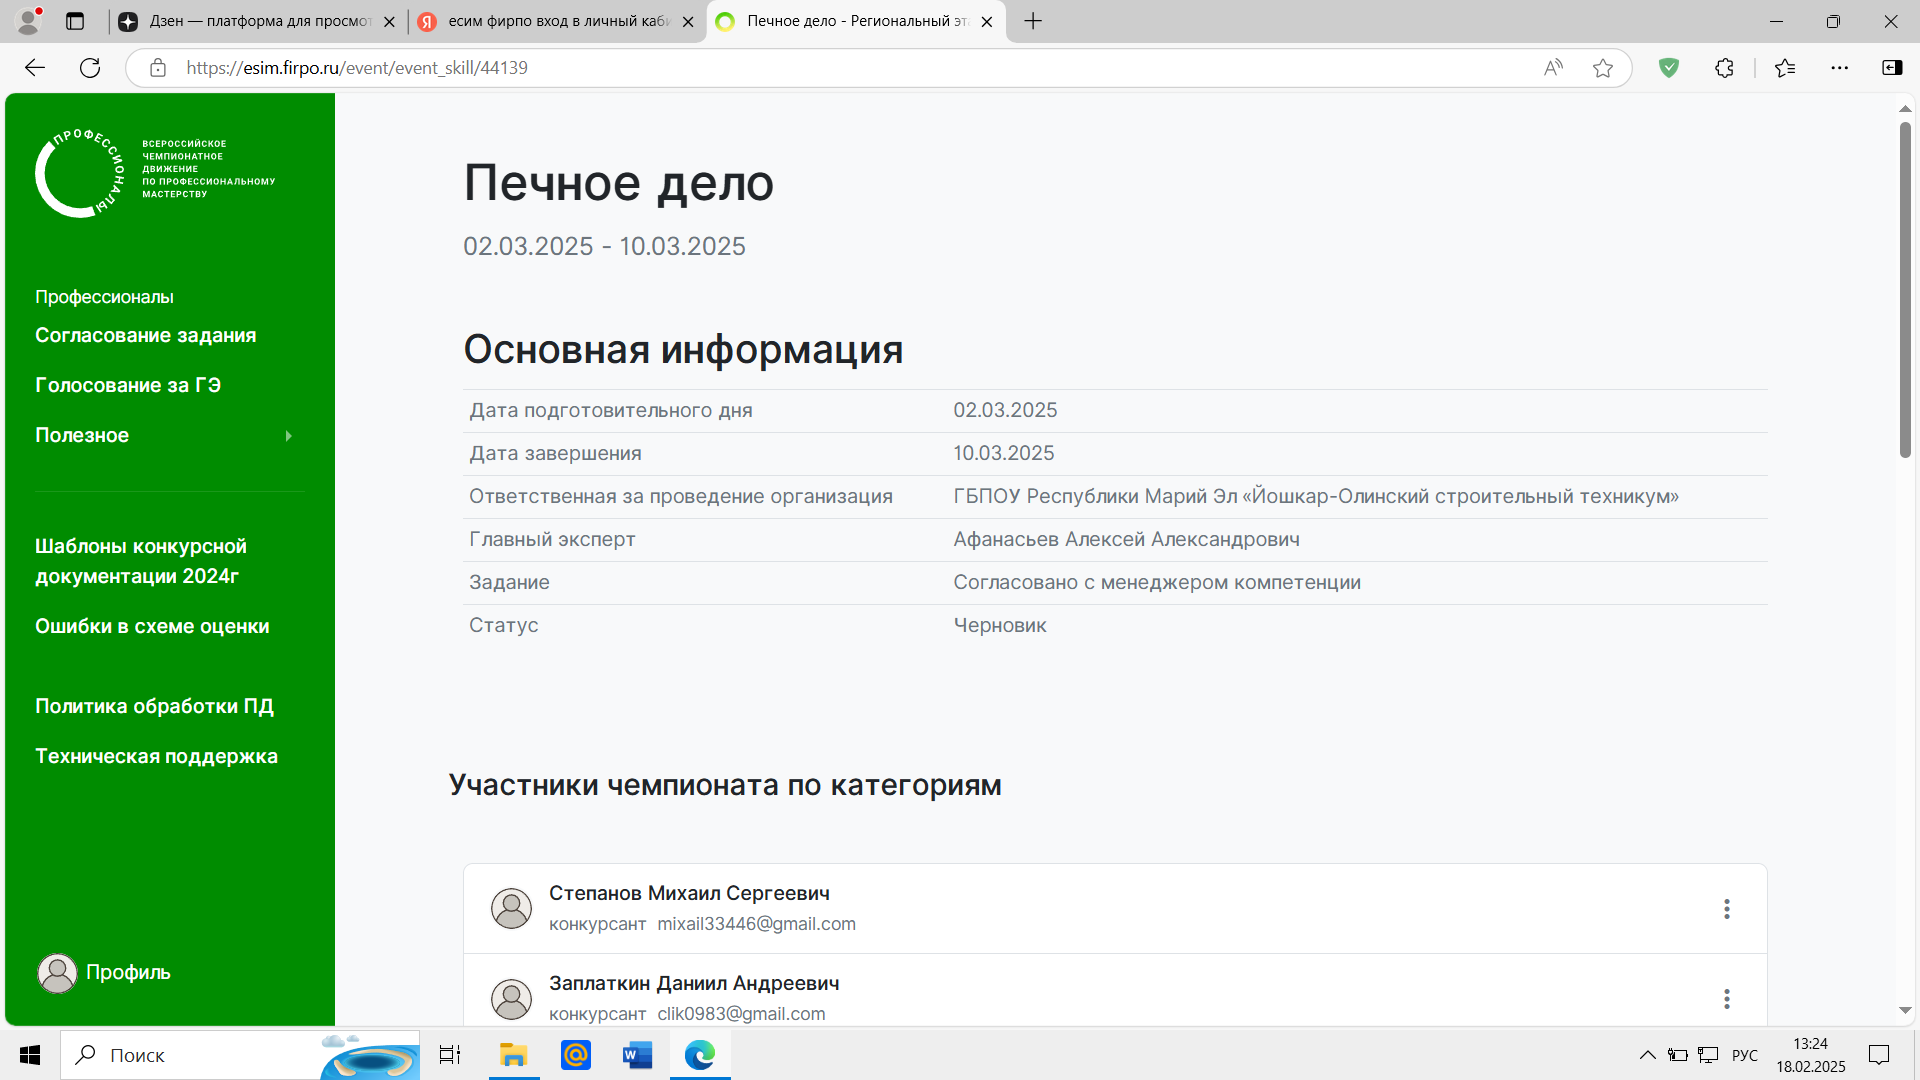Viewport: 1920px width, 1080px height.
Task: Open Согласование задания in sidebar
Action: tap(145, 335)
